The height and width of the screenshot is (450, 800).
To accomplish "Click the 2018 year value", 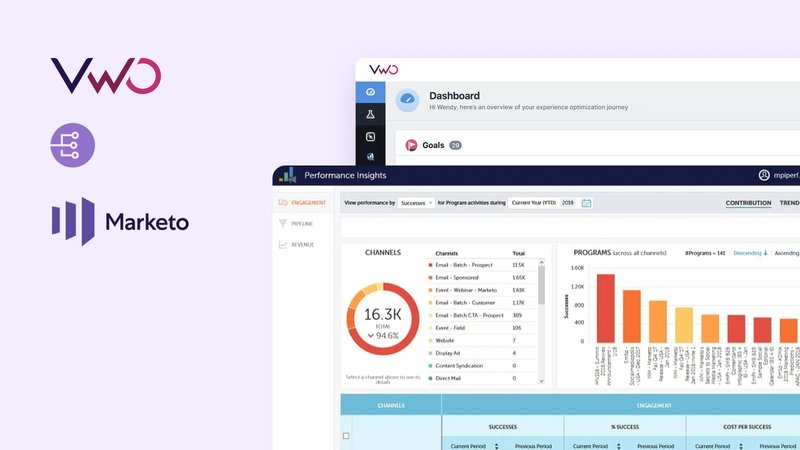I will pos(567,203).
